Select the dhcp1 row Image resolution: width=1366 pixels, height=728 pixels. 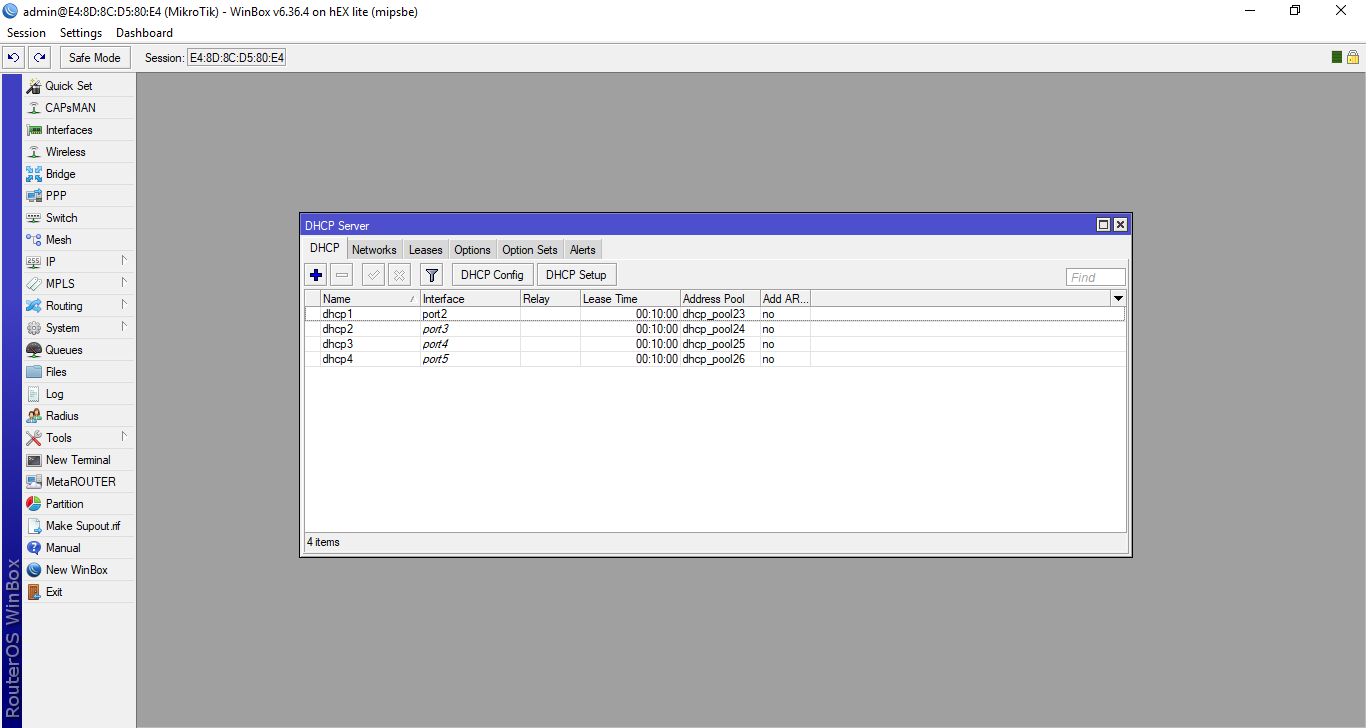click(715, 314)
